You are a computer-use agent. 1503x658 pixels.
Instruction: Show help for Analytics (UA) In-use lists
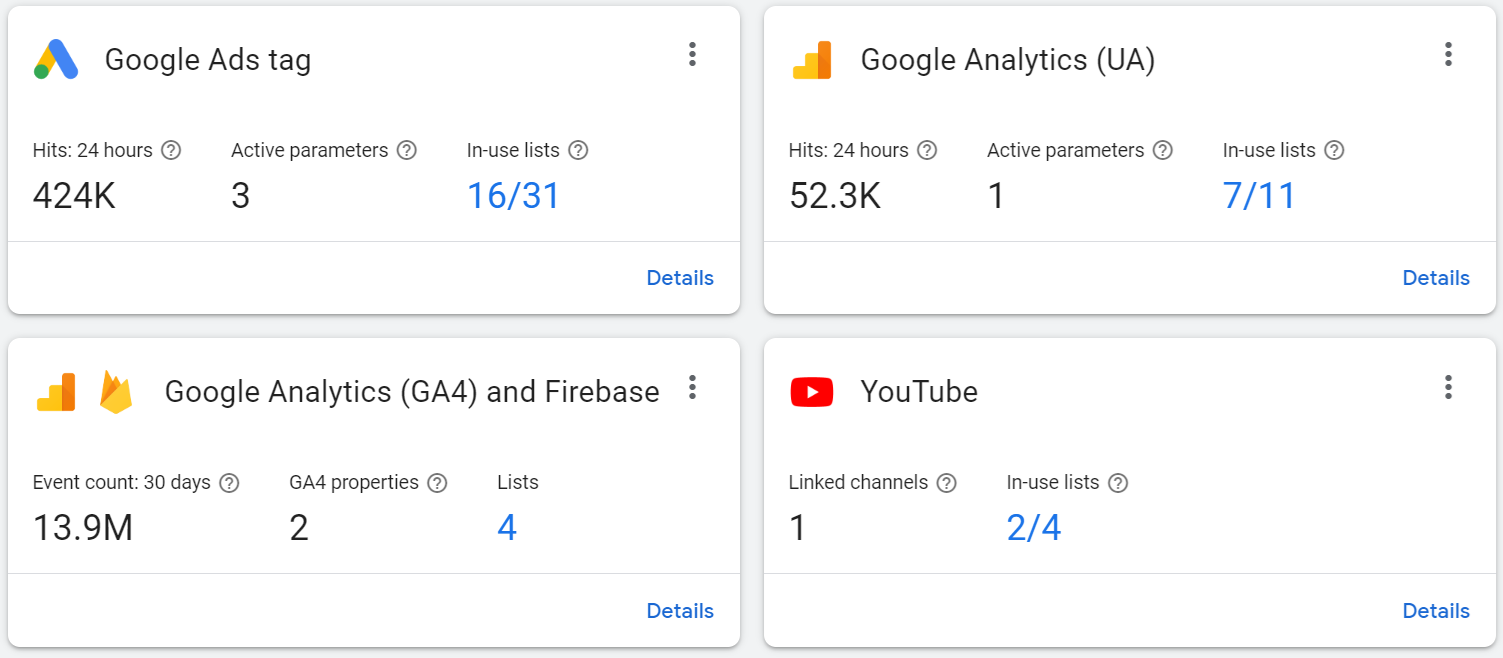(1334, 151)
